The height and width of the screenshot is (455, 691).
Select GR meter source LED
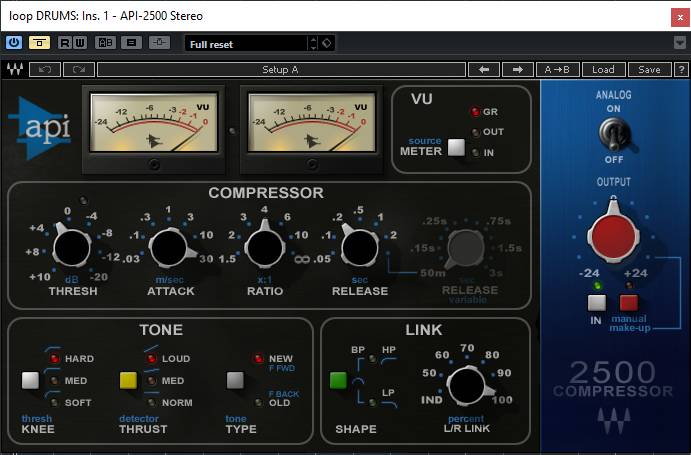(475, 112)
